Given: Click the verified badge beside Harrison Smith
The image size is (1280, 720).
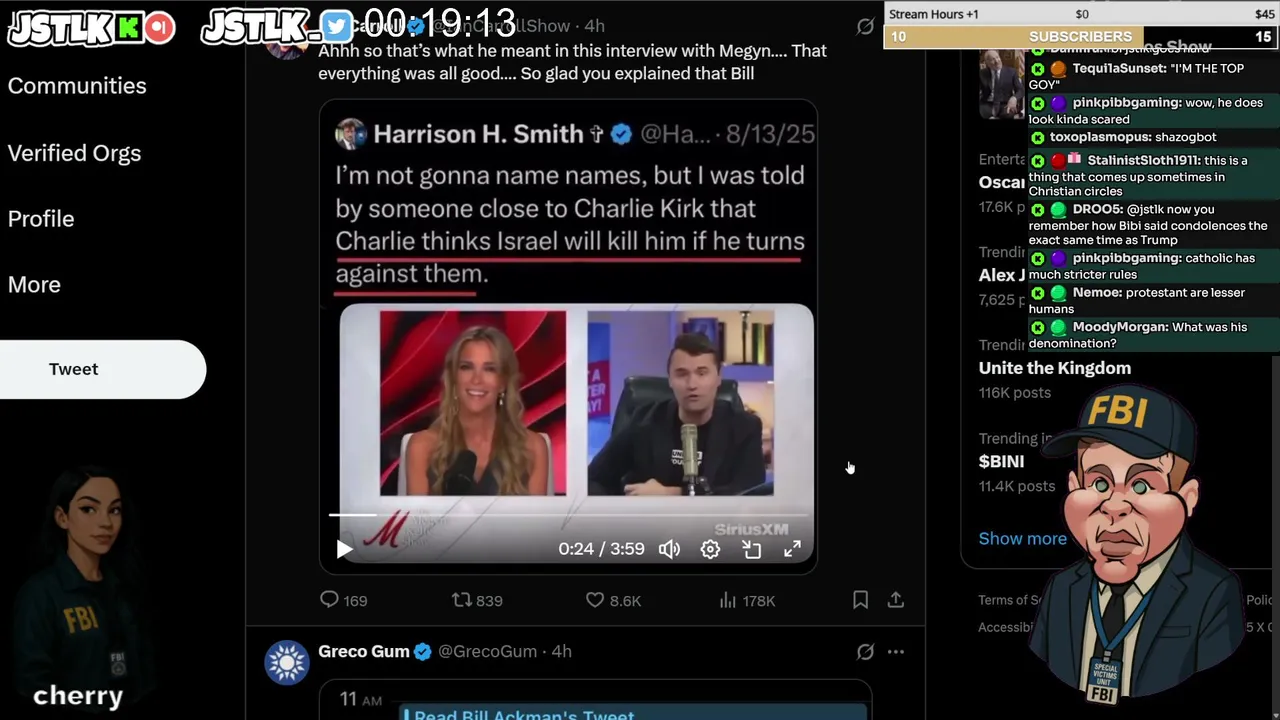Looking at the screenshot, I should [621, 134].
